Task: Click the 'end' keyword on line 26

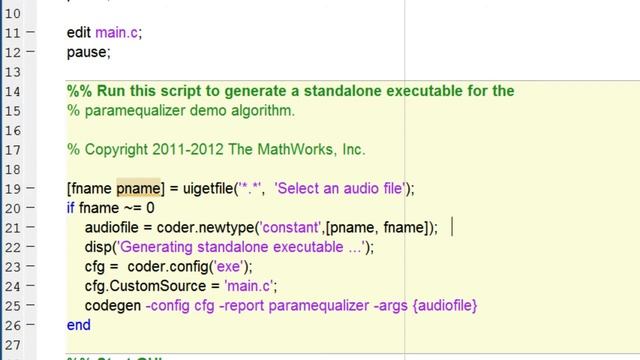Action: (79, 325)
